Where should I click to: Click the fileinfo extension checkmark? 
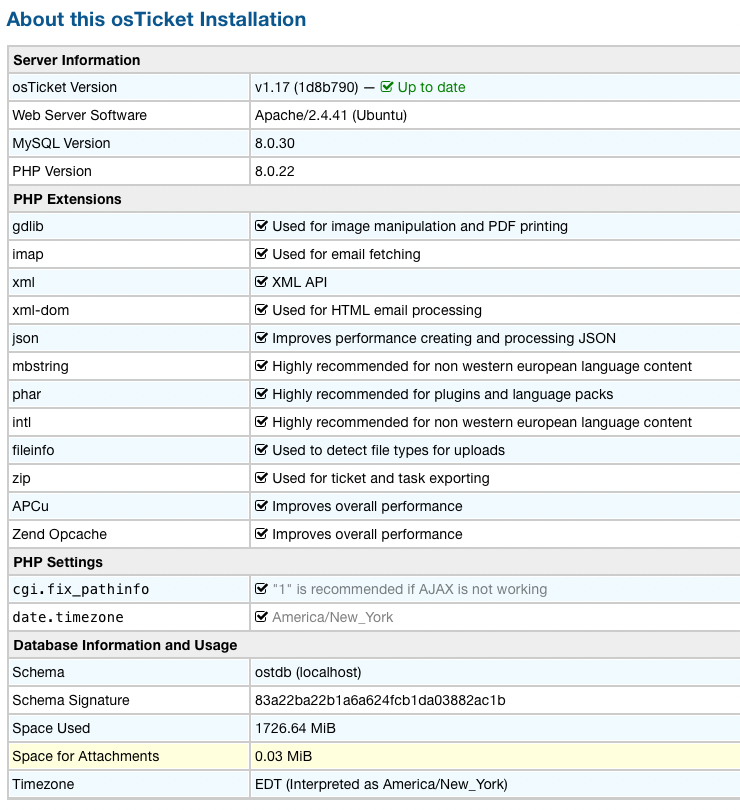point(262,450)
